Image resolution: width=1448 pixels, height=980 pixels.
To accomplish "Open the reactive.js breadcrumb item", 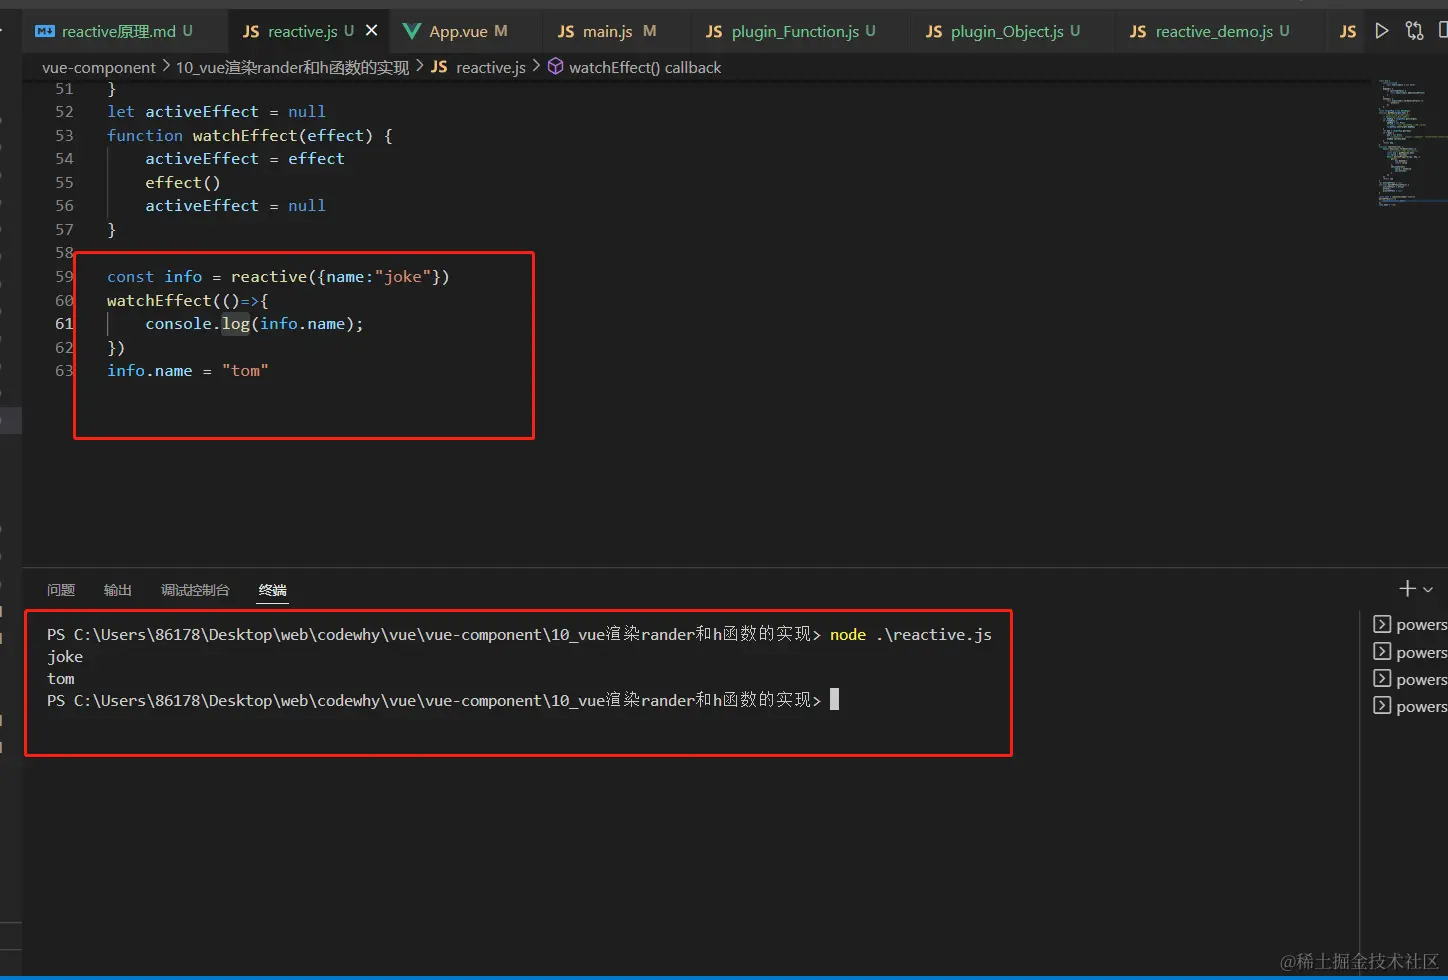I will (x=478, y=67).
